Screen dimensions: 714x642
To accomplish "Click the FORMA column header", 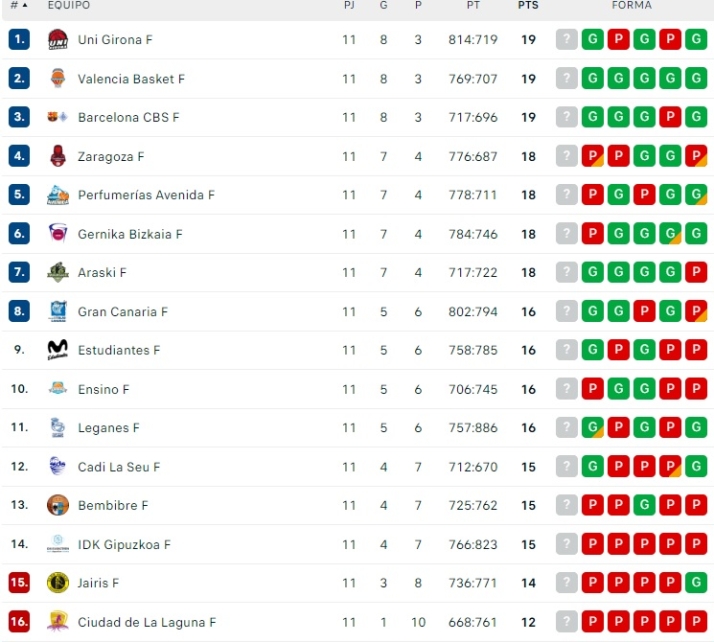I will pos(631,6).
